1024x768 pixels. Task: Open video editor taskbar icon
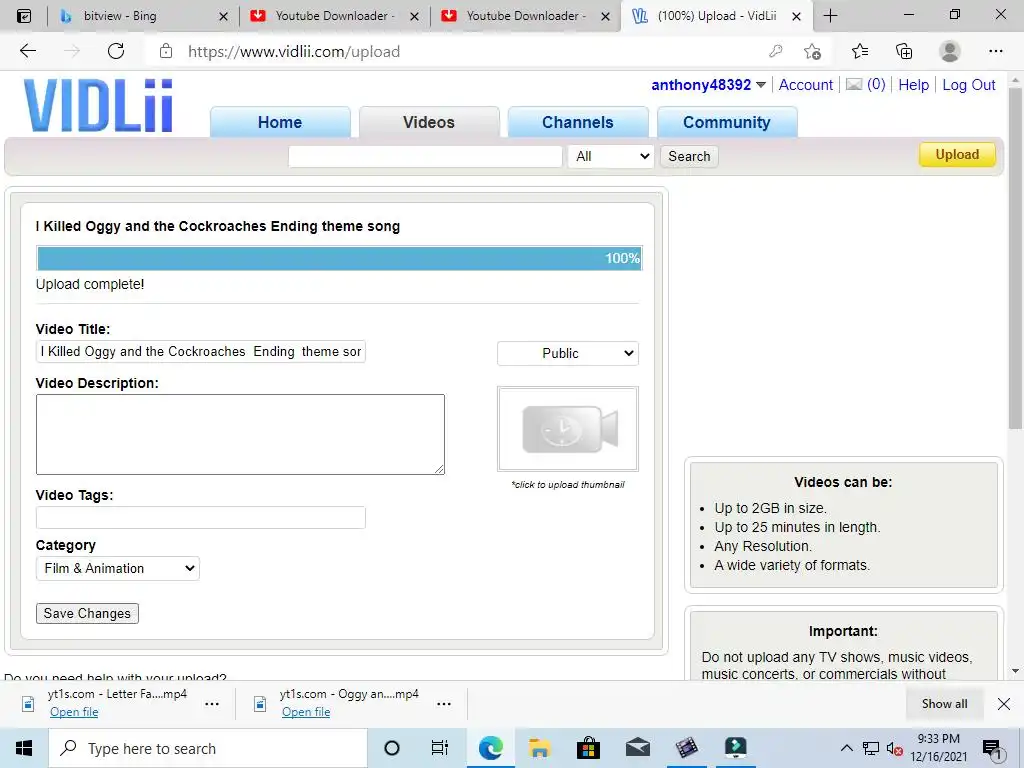pyautogui.click(x=686, y=748)
